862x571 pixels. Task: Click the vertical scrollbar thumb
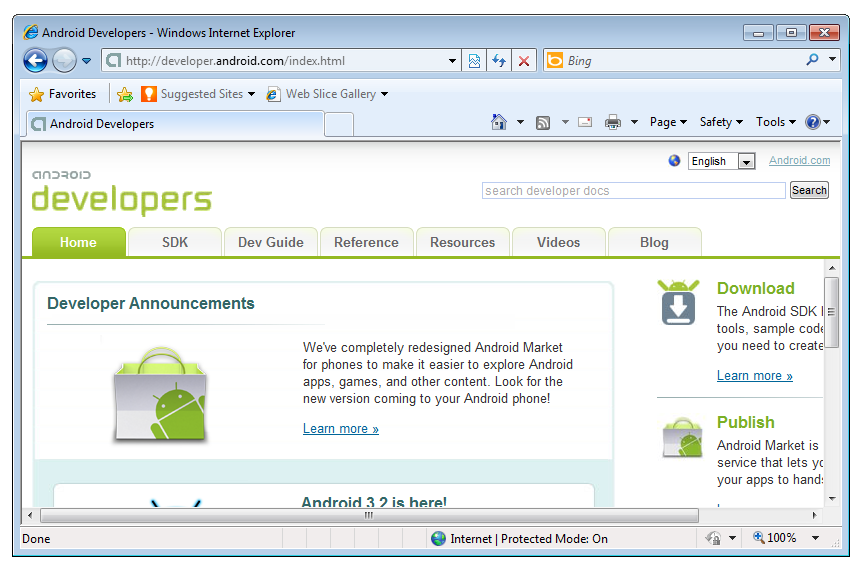pyautogui.click(x=831, y=312)
